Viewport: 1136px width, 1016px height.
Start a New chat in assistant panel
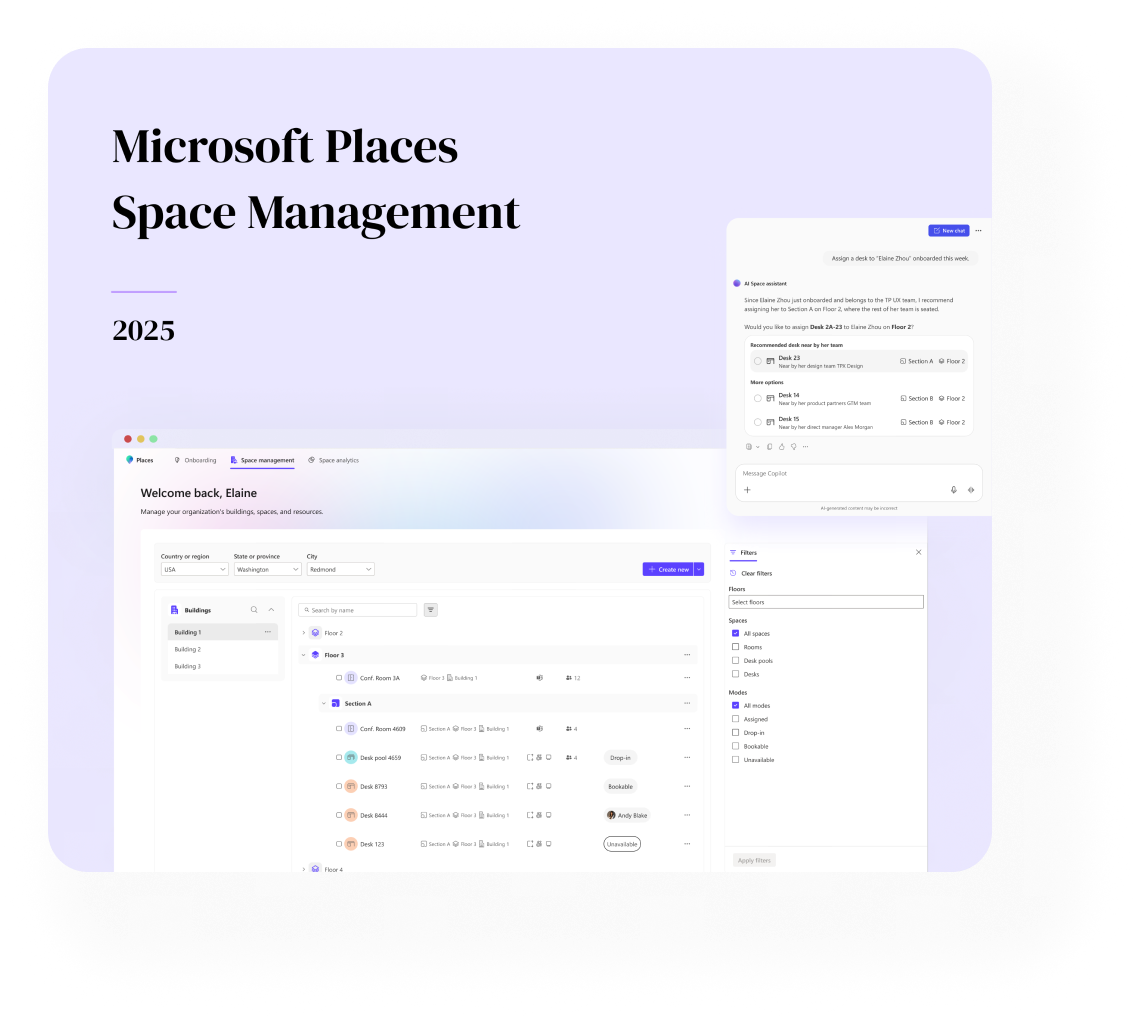(949, 230)
